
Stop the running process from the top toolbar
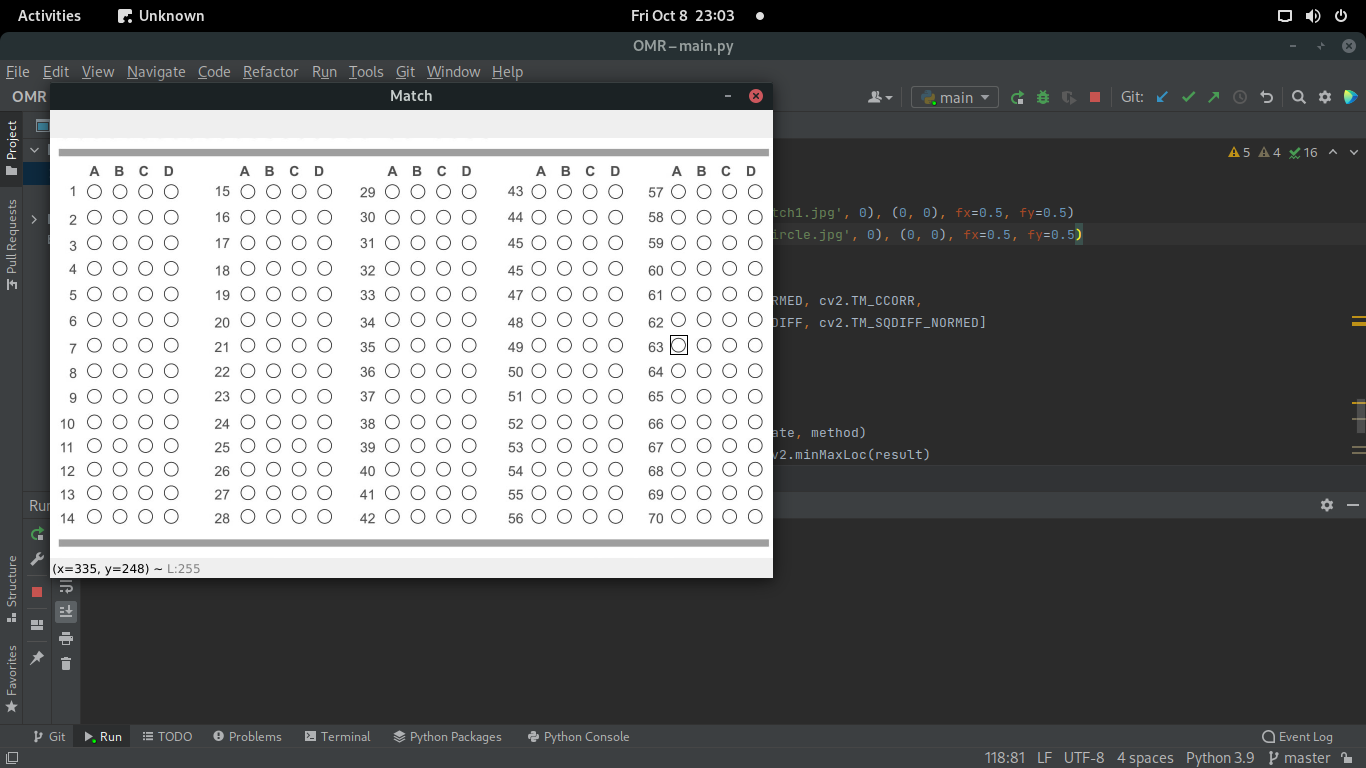[1095, 97]
